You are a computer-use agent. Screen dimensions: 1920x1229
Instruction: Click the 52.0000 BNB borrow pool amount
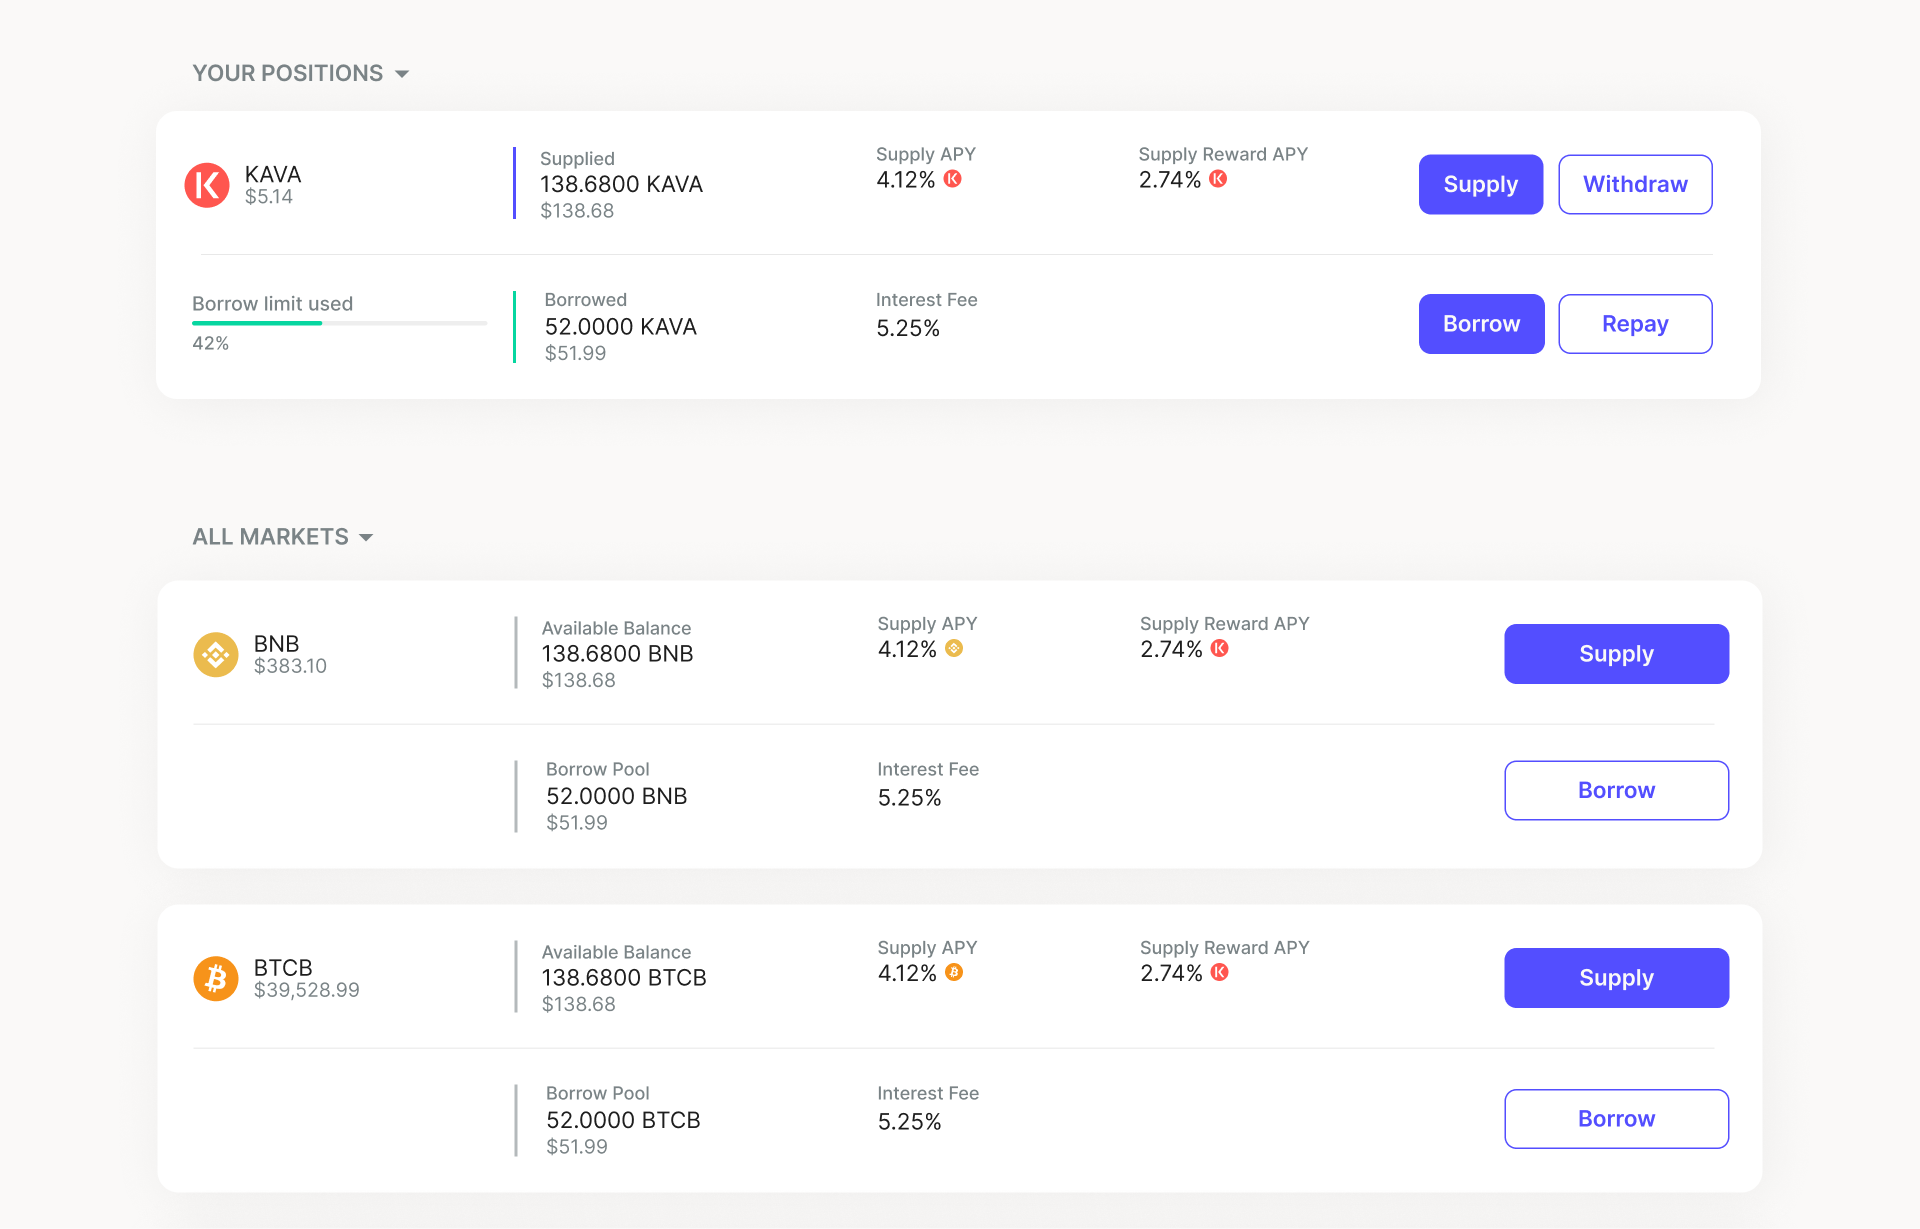(x=616, y=796)
